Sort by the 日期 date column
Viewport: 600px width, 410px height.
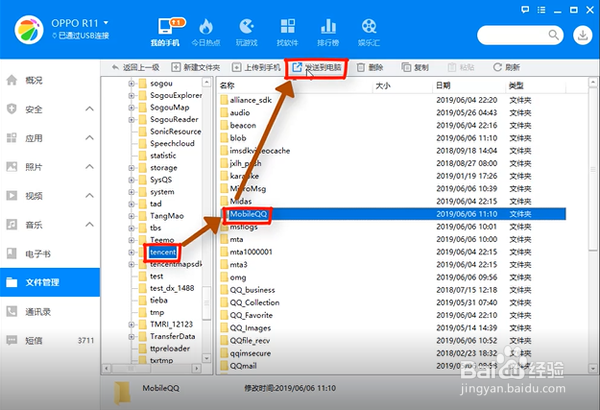tap(468, 86)
